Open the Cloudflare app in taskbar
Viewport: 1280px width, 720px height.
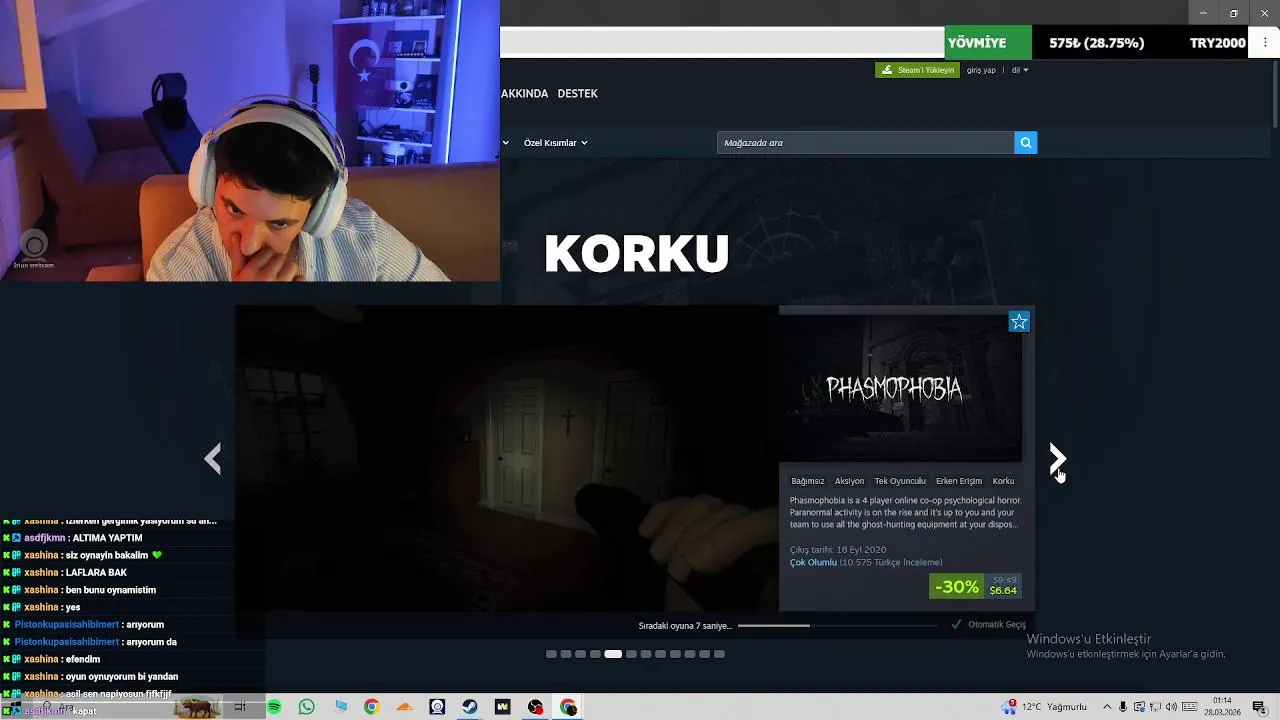tap(404, 707)
